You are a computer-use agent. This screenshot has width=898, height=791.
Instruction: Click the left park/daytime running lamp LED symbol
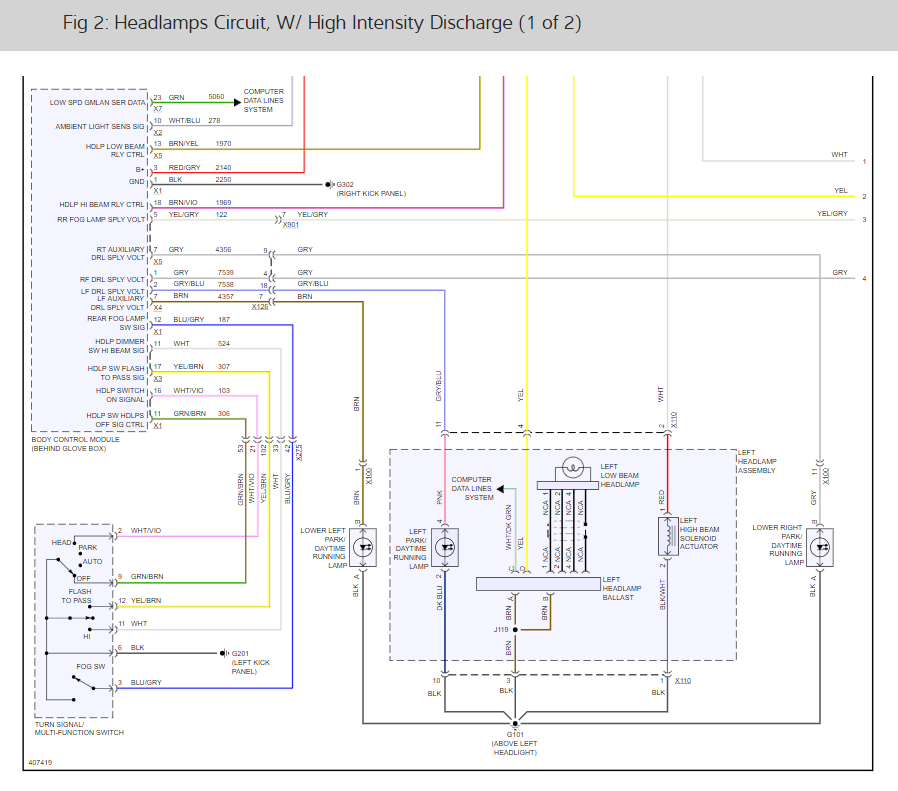coord(446,548)
